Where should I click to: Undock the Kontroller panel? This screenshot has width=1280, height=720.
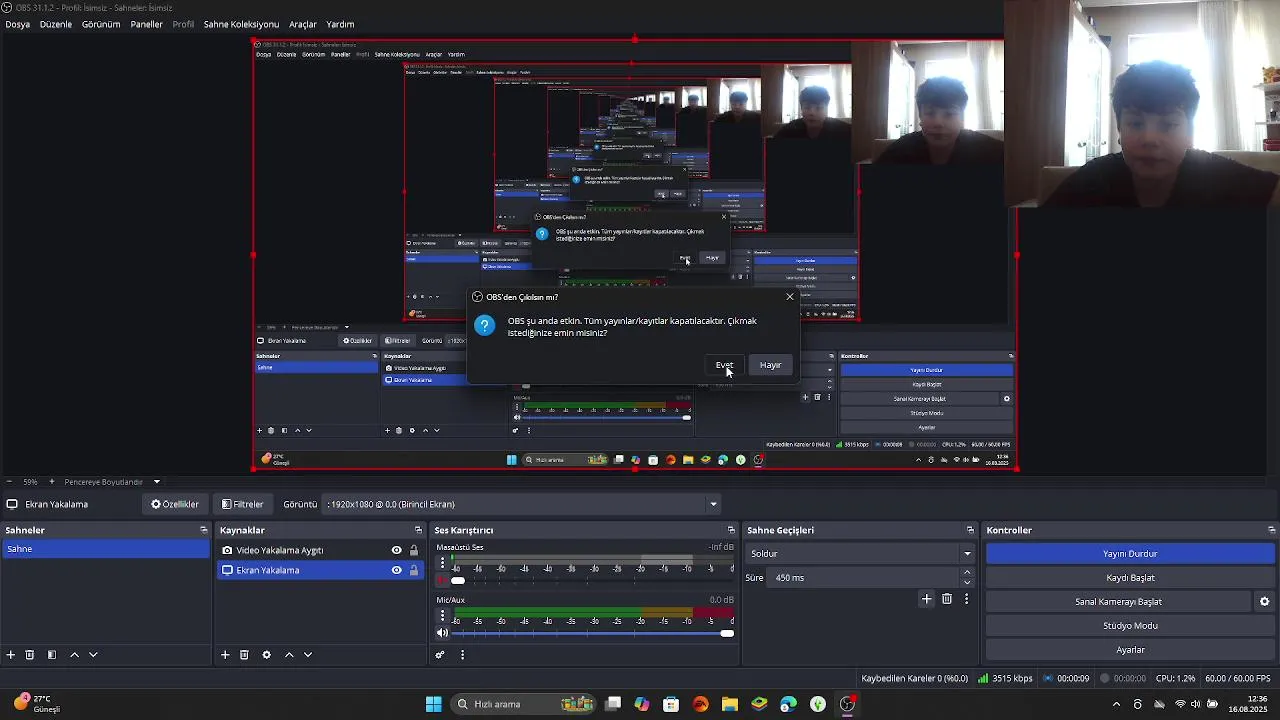click(x=1271, y=530)
